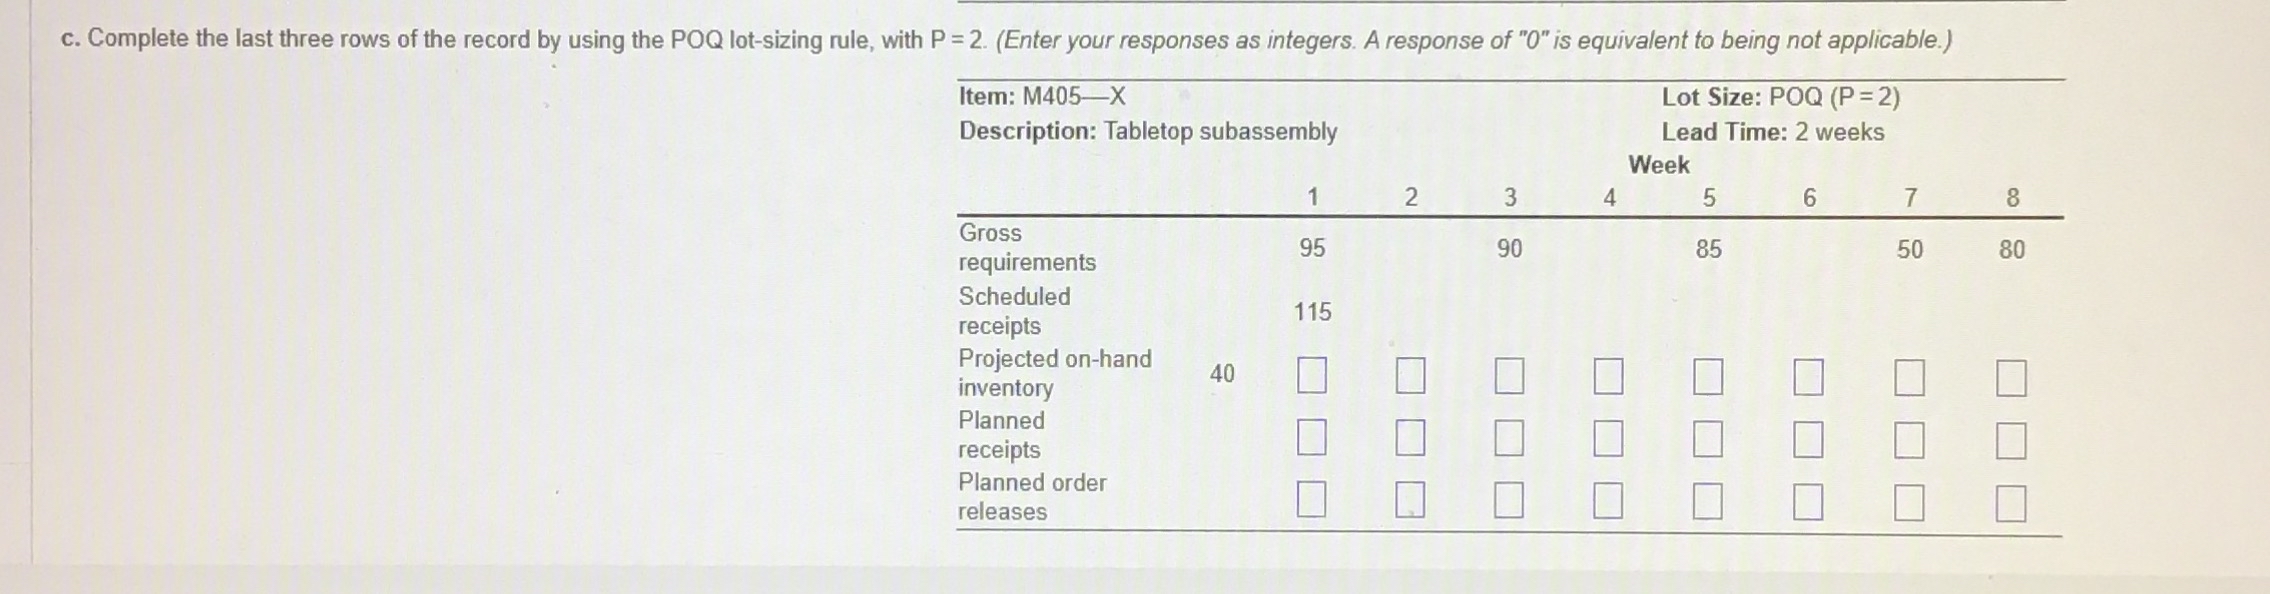2270x594 pixels.
Task: Click the scheduled receipts value of 115
Action: [1316, 314]
